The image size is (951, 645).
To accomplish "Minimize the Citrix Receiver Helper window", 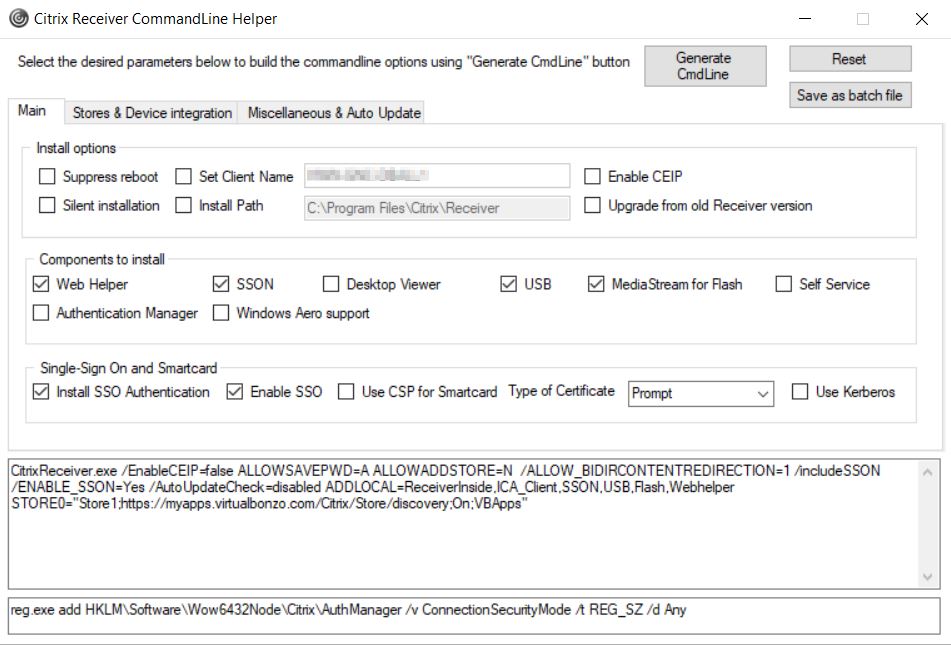I will pyautogui.click(x=805, y=19).
